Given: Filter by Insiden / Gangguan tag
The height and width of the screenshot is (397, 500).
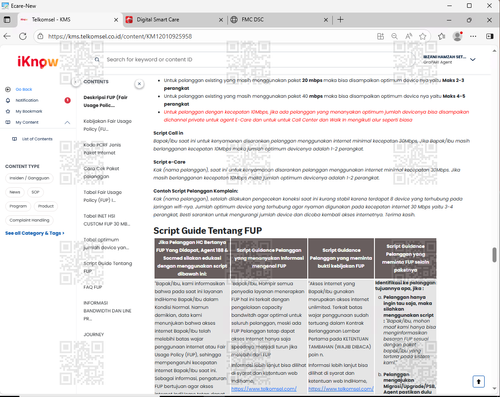Looking at the screenshot, I should coord(29,178).
